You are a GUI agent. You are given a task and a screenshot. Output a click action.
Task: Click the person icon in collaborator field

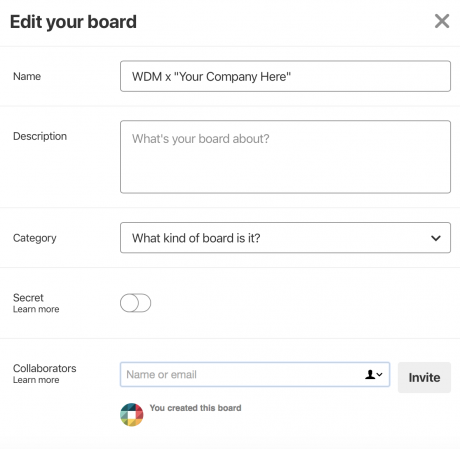[x=370, y=374]
